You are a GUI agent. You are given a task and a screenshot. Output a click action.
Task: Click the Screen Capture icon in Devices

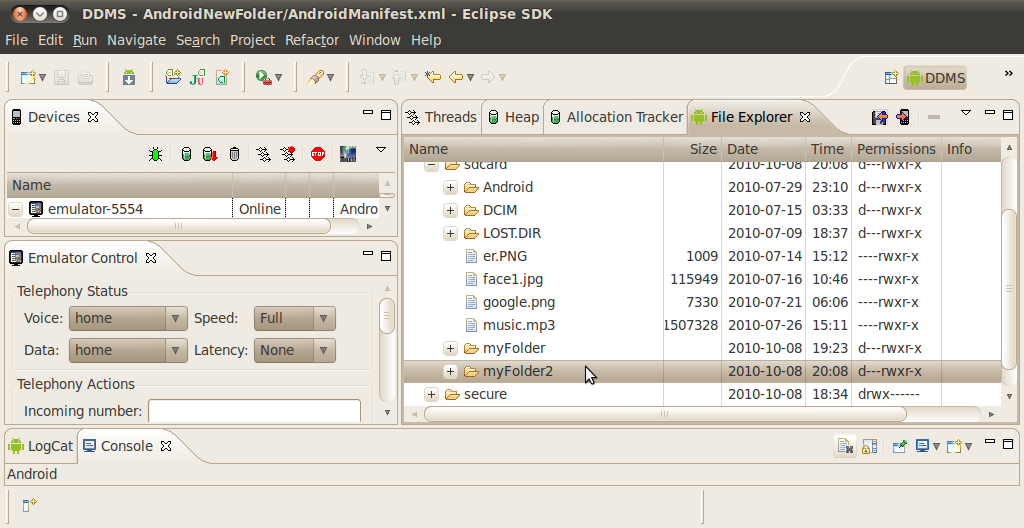[348, 154]
